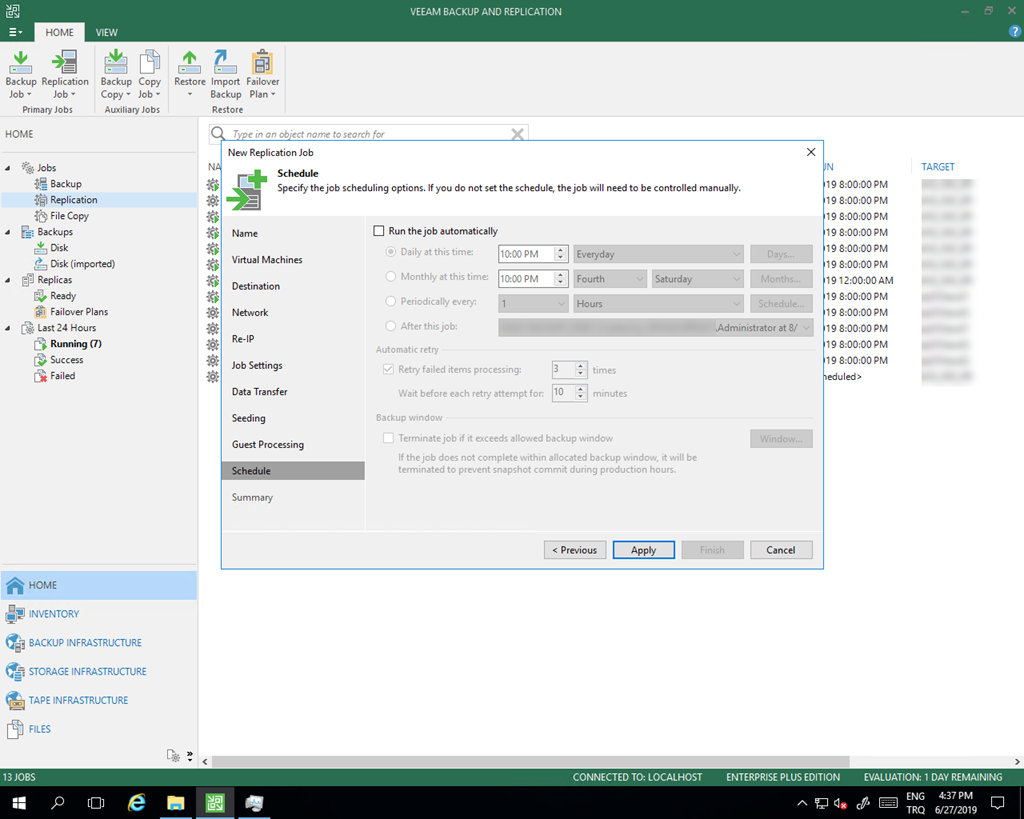This screenshot has height=819, width=1024.
Task: Toggle Retry failed items processing checkbox
Action: (x=389, y=370)
